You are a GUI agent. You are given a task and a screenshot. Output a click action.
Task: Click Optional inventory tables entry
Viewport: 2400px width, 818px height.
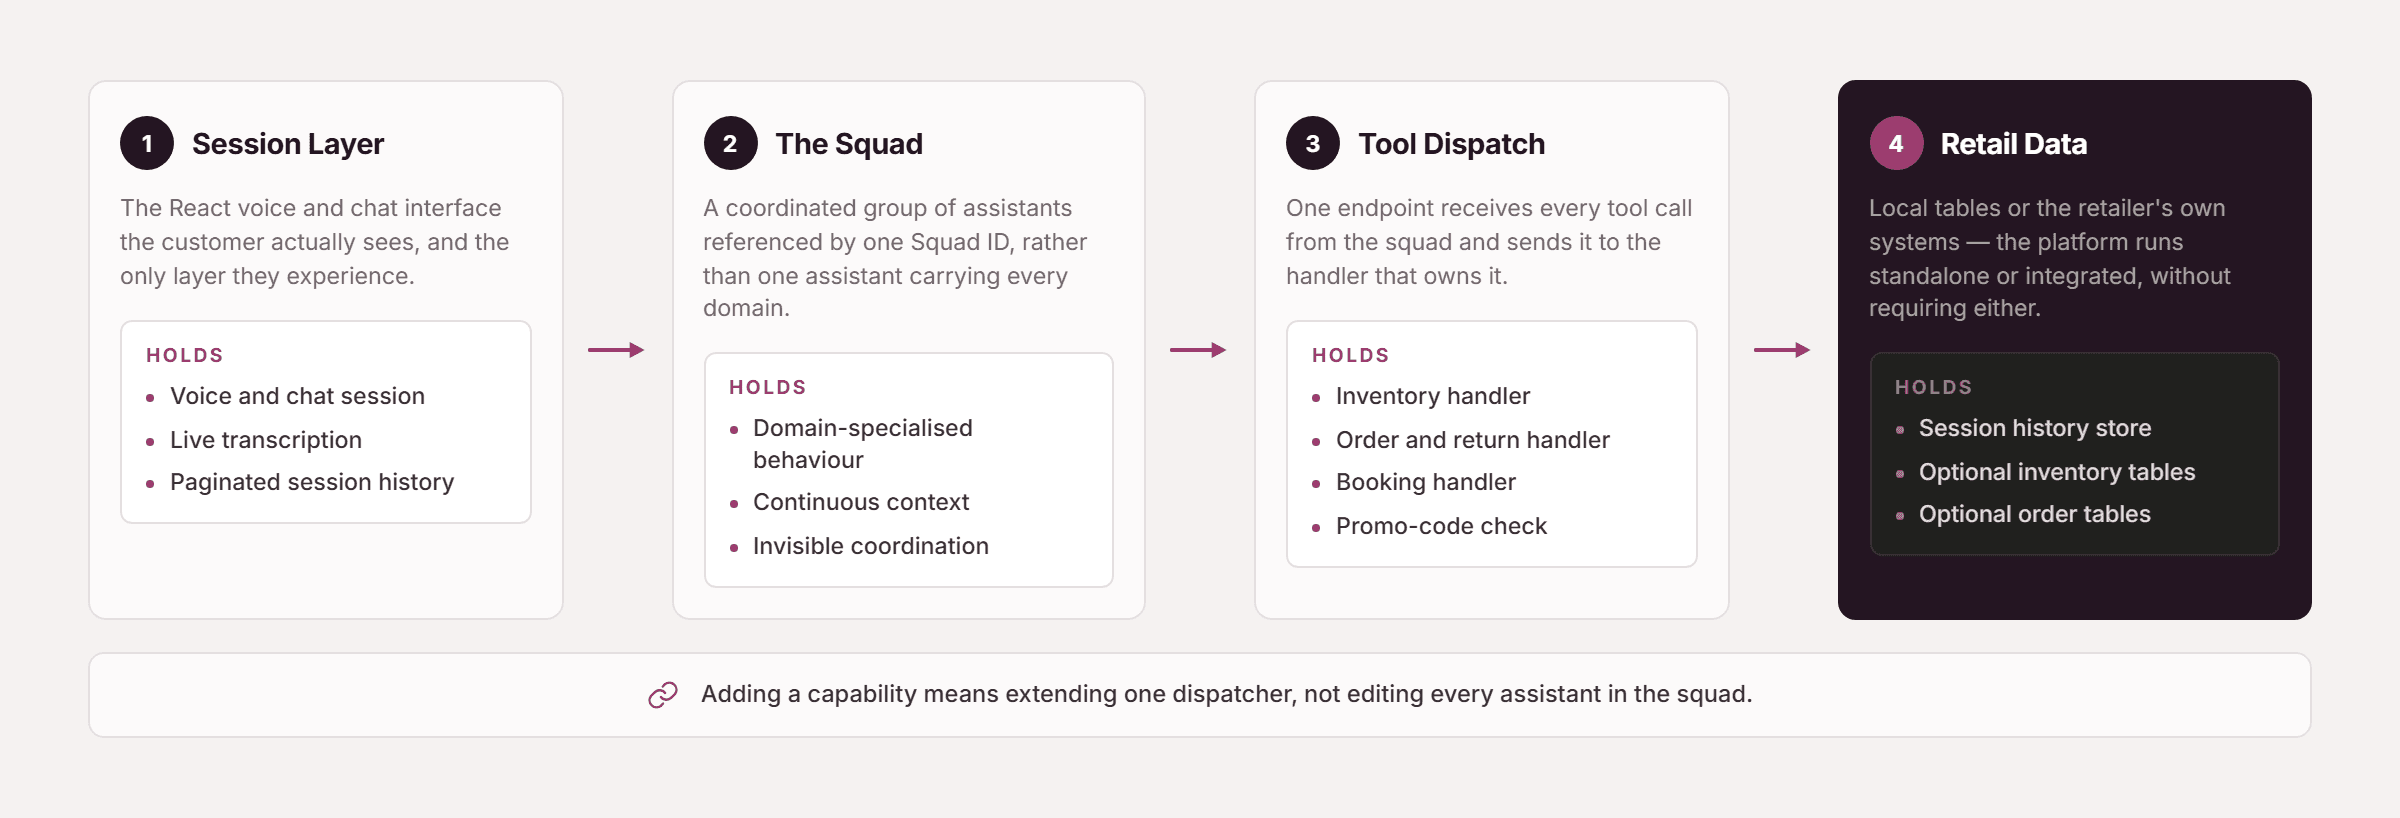(x=2056, y=472)
